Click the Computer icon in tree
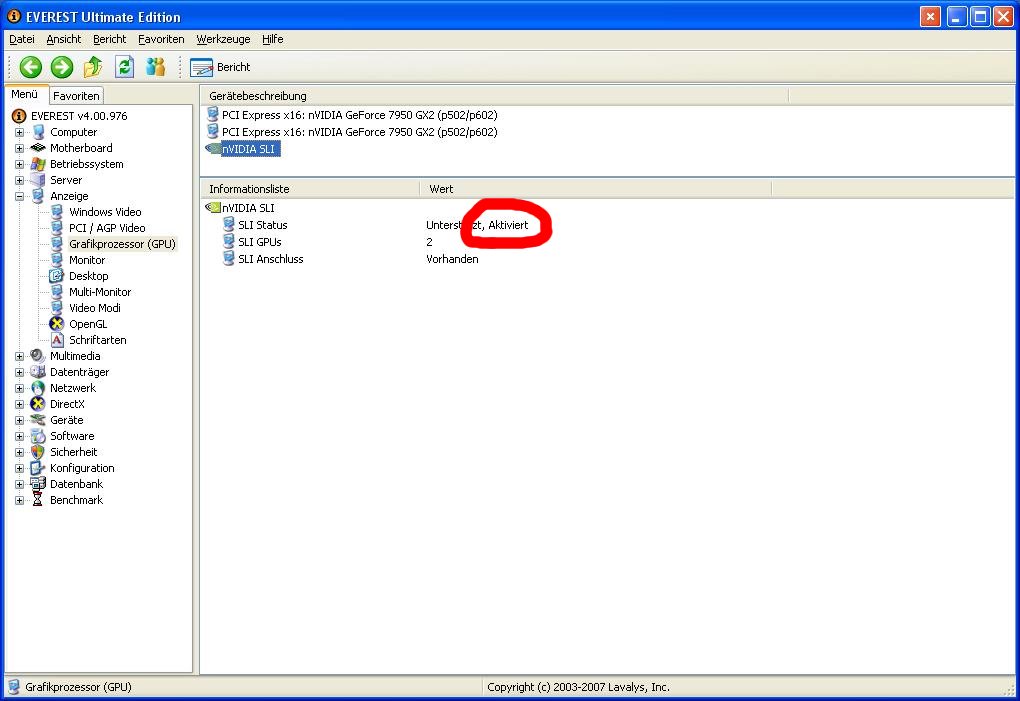This screenshot has width=1020, height=701. pos(38,132)
